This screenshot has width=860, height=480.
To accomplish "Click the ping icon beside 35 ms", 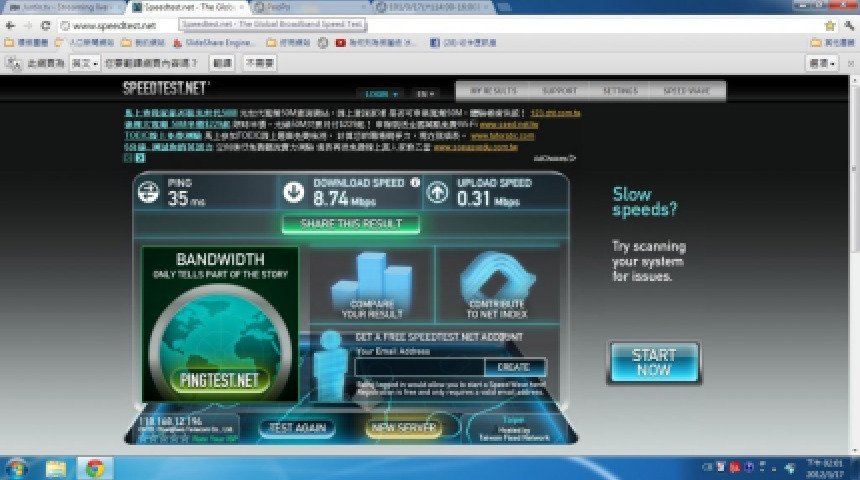I will (x=149, y=191).
